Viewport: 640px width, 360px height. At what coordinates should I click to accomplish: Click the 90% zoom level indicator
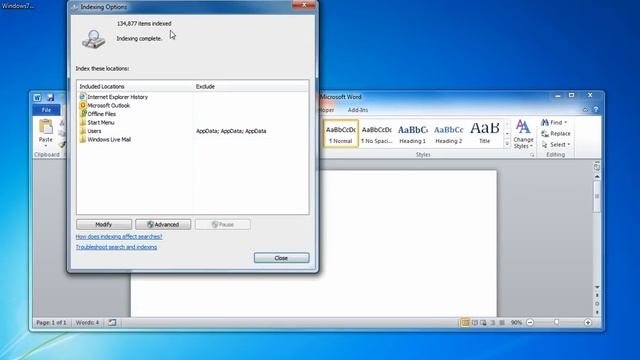[x=516, y=322]
